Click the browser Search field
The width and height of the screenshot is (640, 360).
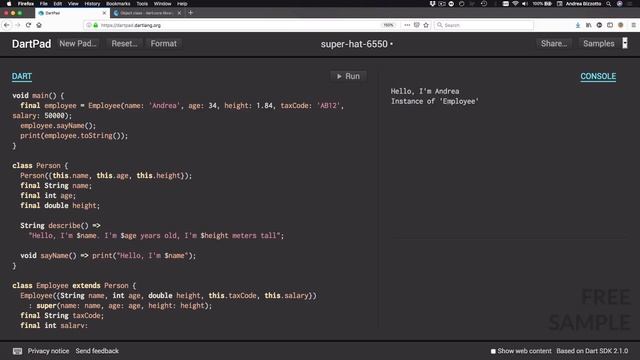tap(484, 25)
